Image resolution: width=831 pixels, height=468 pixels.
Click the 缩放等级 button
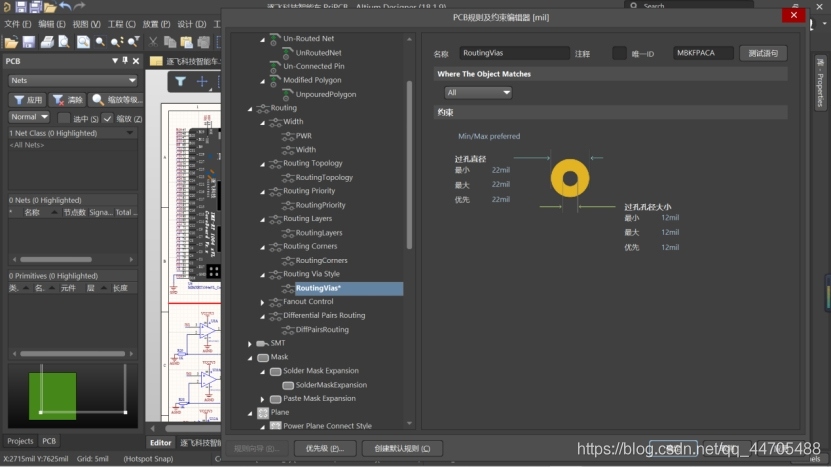pyautogui.click(x=115, y=99)
